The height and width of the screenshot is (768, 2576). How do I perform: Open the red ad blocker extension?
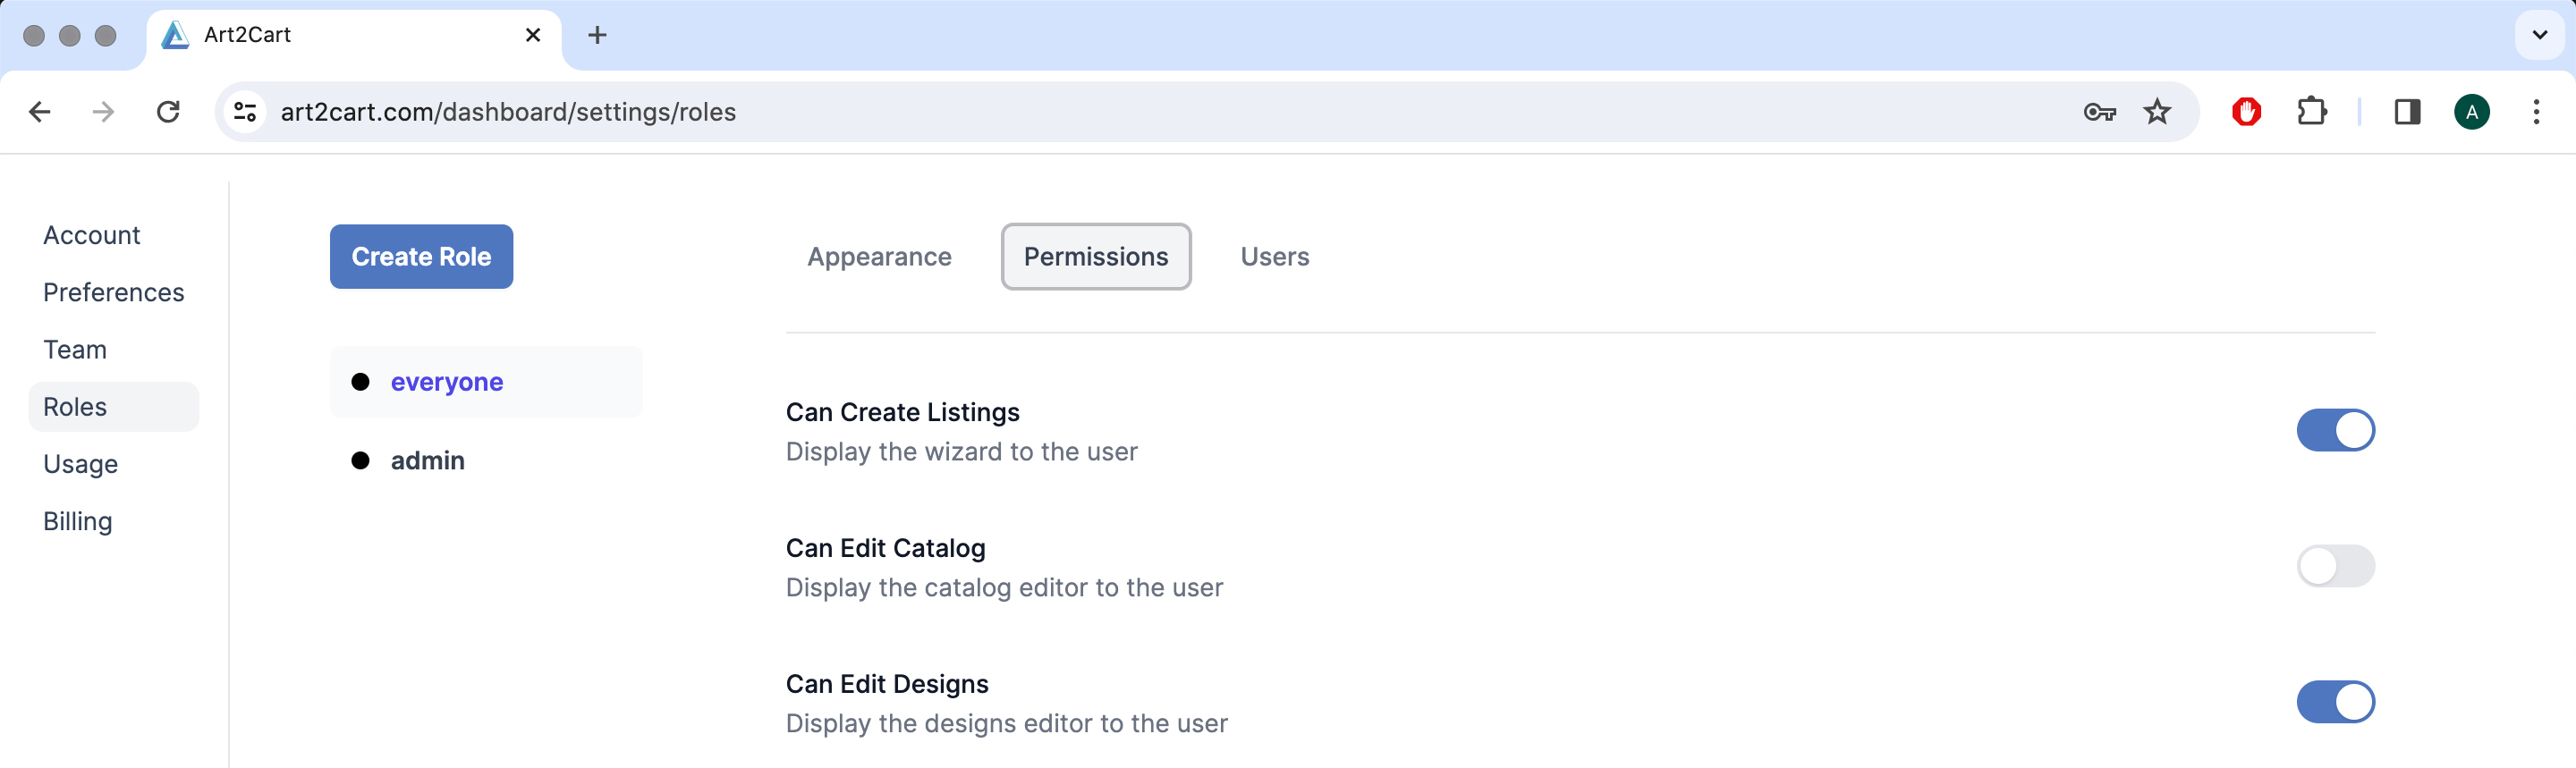tap(2246, 112)
